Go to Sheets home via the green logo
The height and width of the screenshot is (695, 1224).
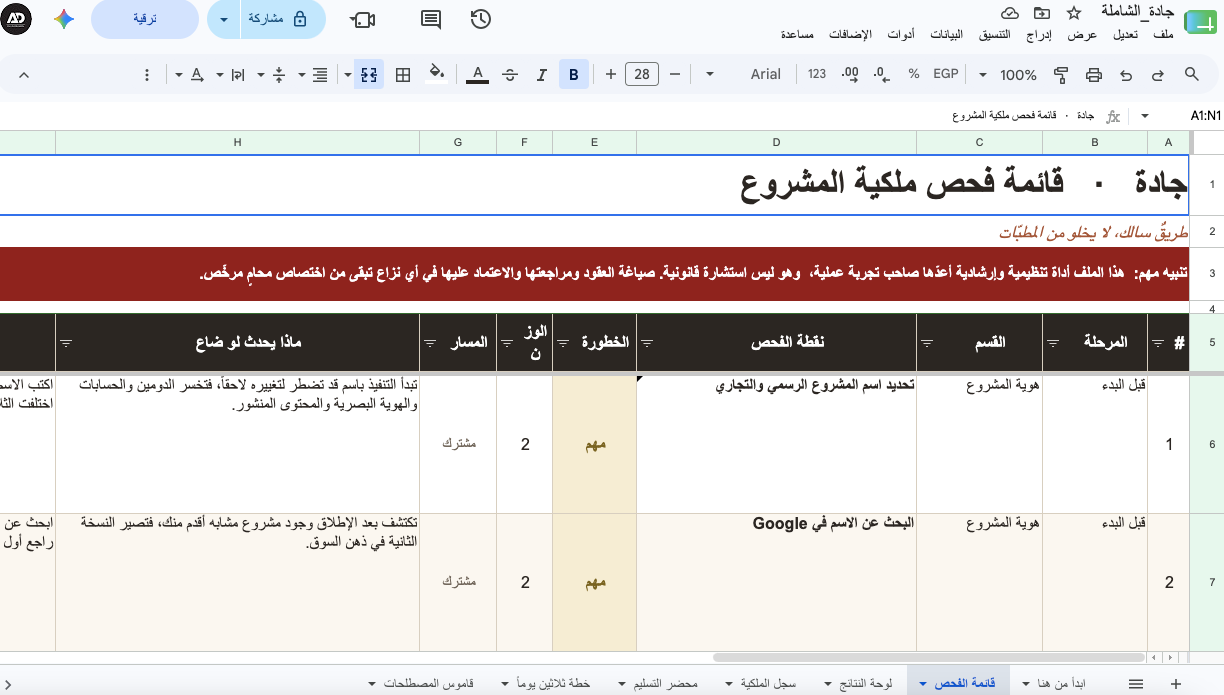coord(1200,21)
